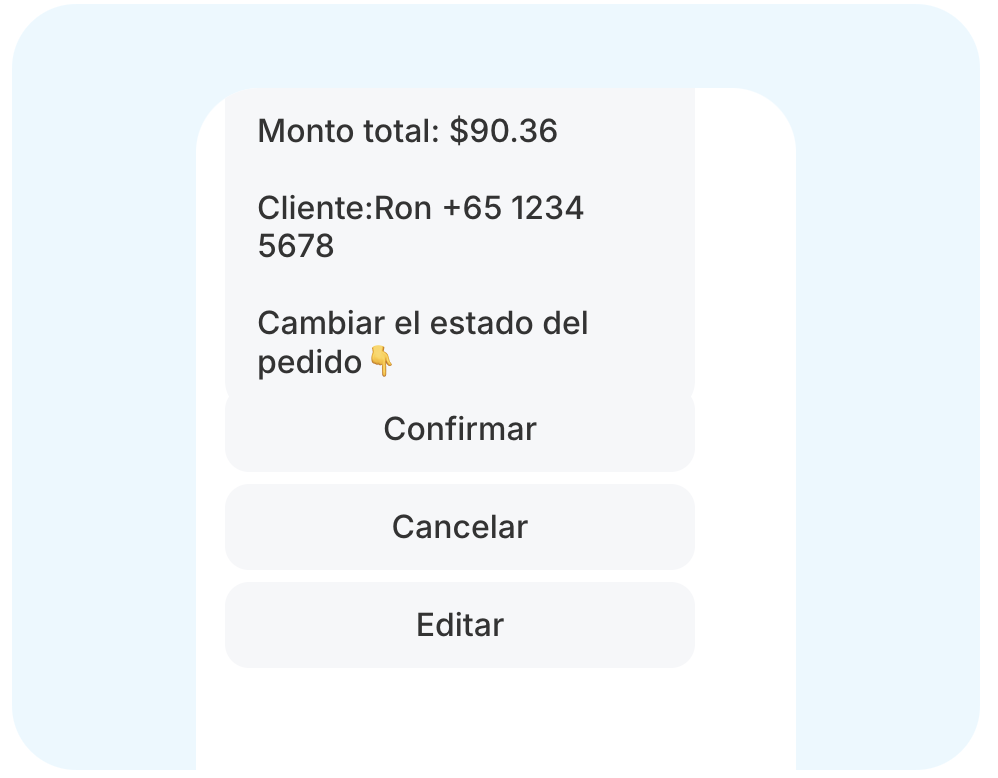The image size is (998, 778).
Task: Click the 5678 phone number continuation
Action: (x=296, y=246)
